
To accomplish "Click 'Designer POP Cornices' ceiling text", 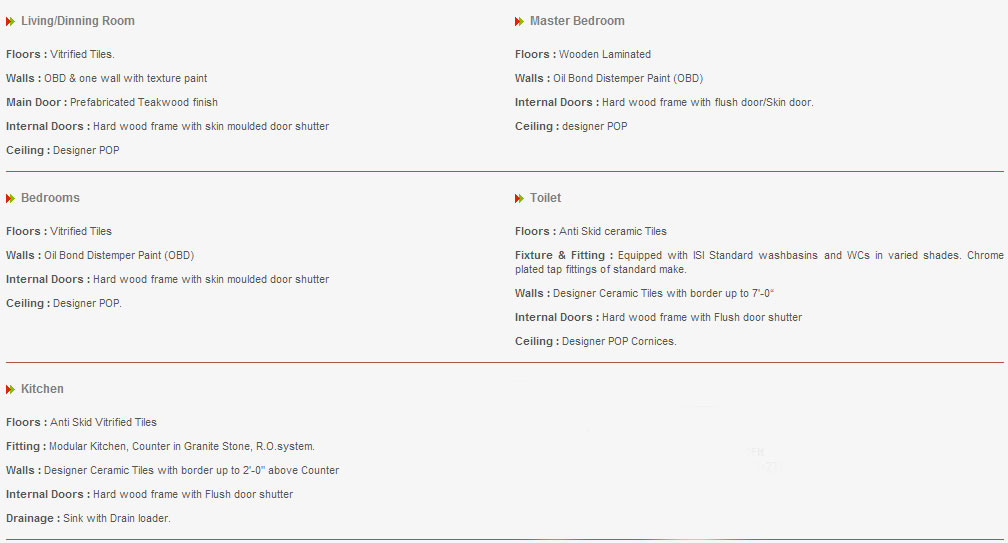I will pyautogui.click(x=619, y=341).
